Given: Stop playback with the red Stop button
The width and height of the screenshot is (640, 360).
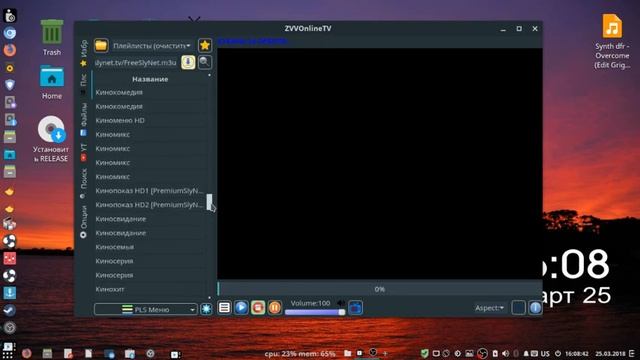Looking at the screenshot, I should coord(258,307).
